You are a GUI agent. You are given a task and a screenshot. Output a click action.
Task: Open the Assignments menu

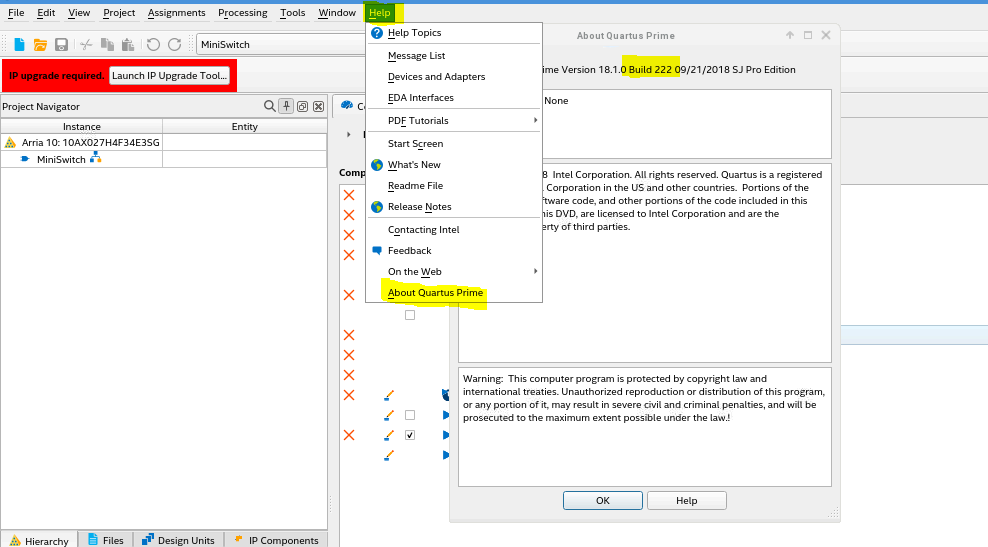[176, 13]
